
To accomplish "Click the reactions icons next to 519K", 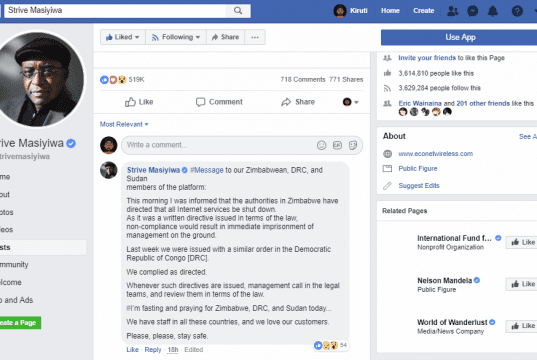I will tap(113, 80).
